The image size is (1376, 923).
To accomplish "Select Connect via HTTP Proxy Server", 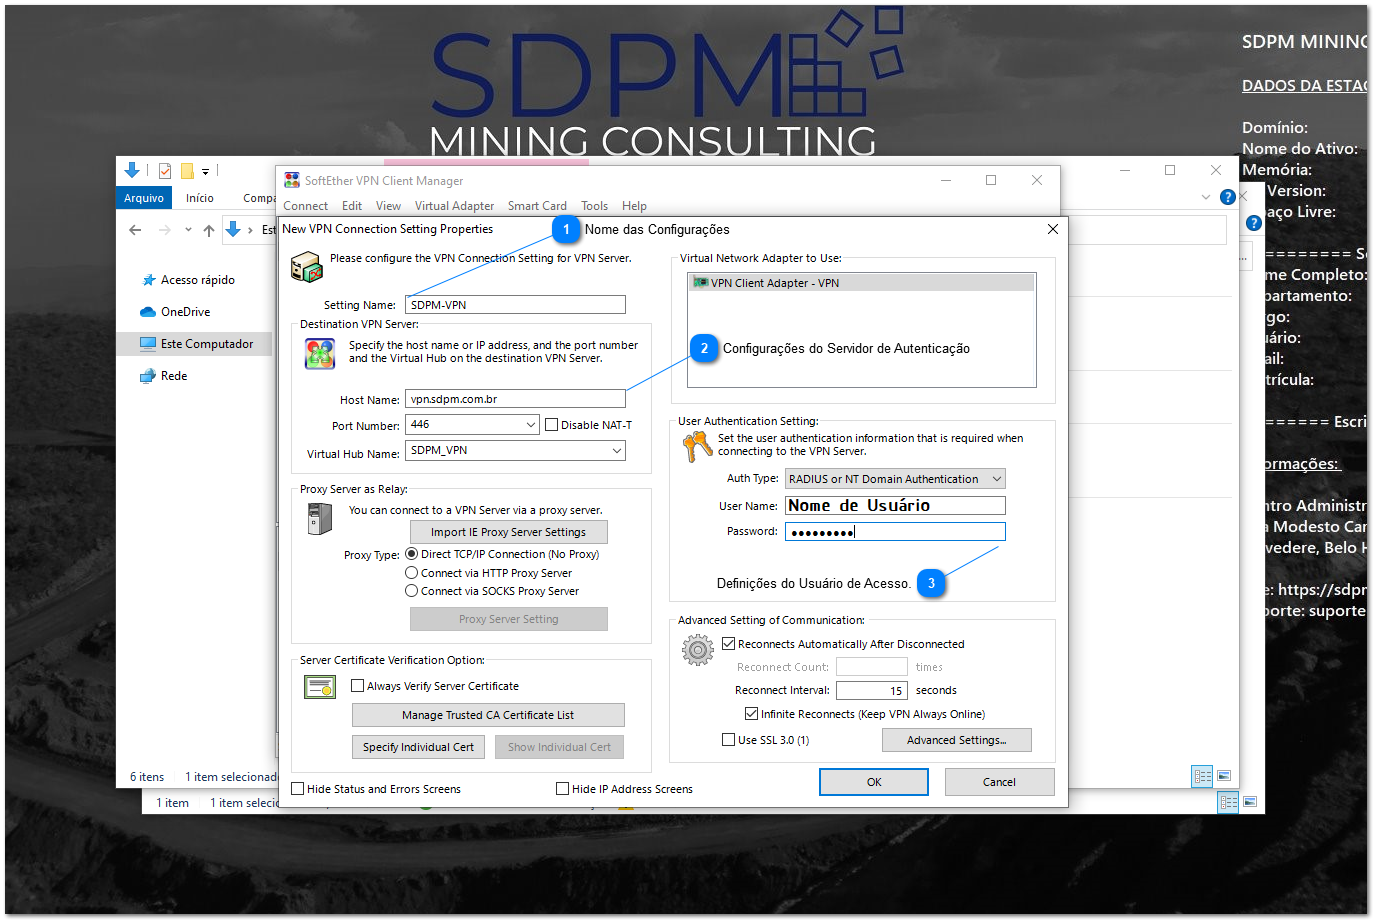I will (x=411, y=572).
